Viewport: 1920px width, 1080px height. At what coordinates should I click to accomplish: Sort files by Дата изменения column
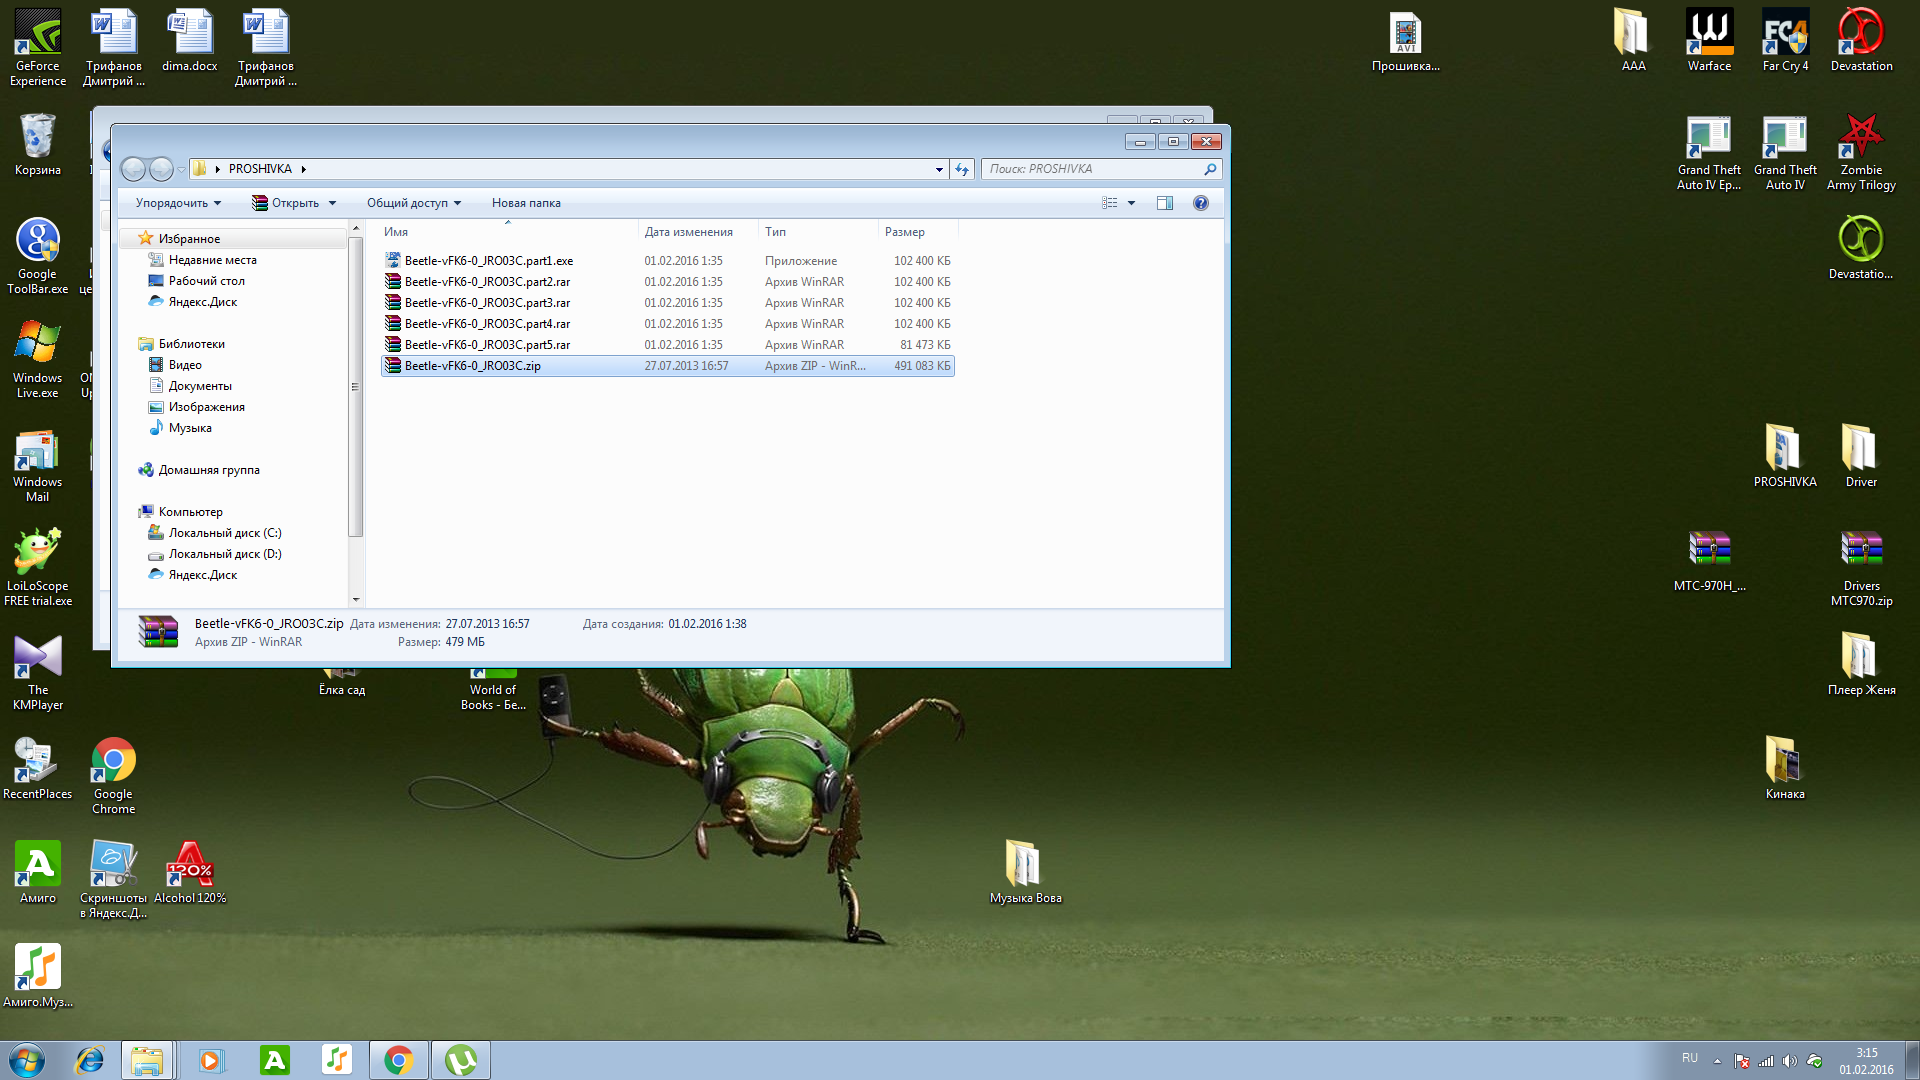[688, 232]
